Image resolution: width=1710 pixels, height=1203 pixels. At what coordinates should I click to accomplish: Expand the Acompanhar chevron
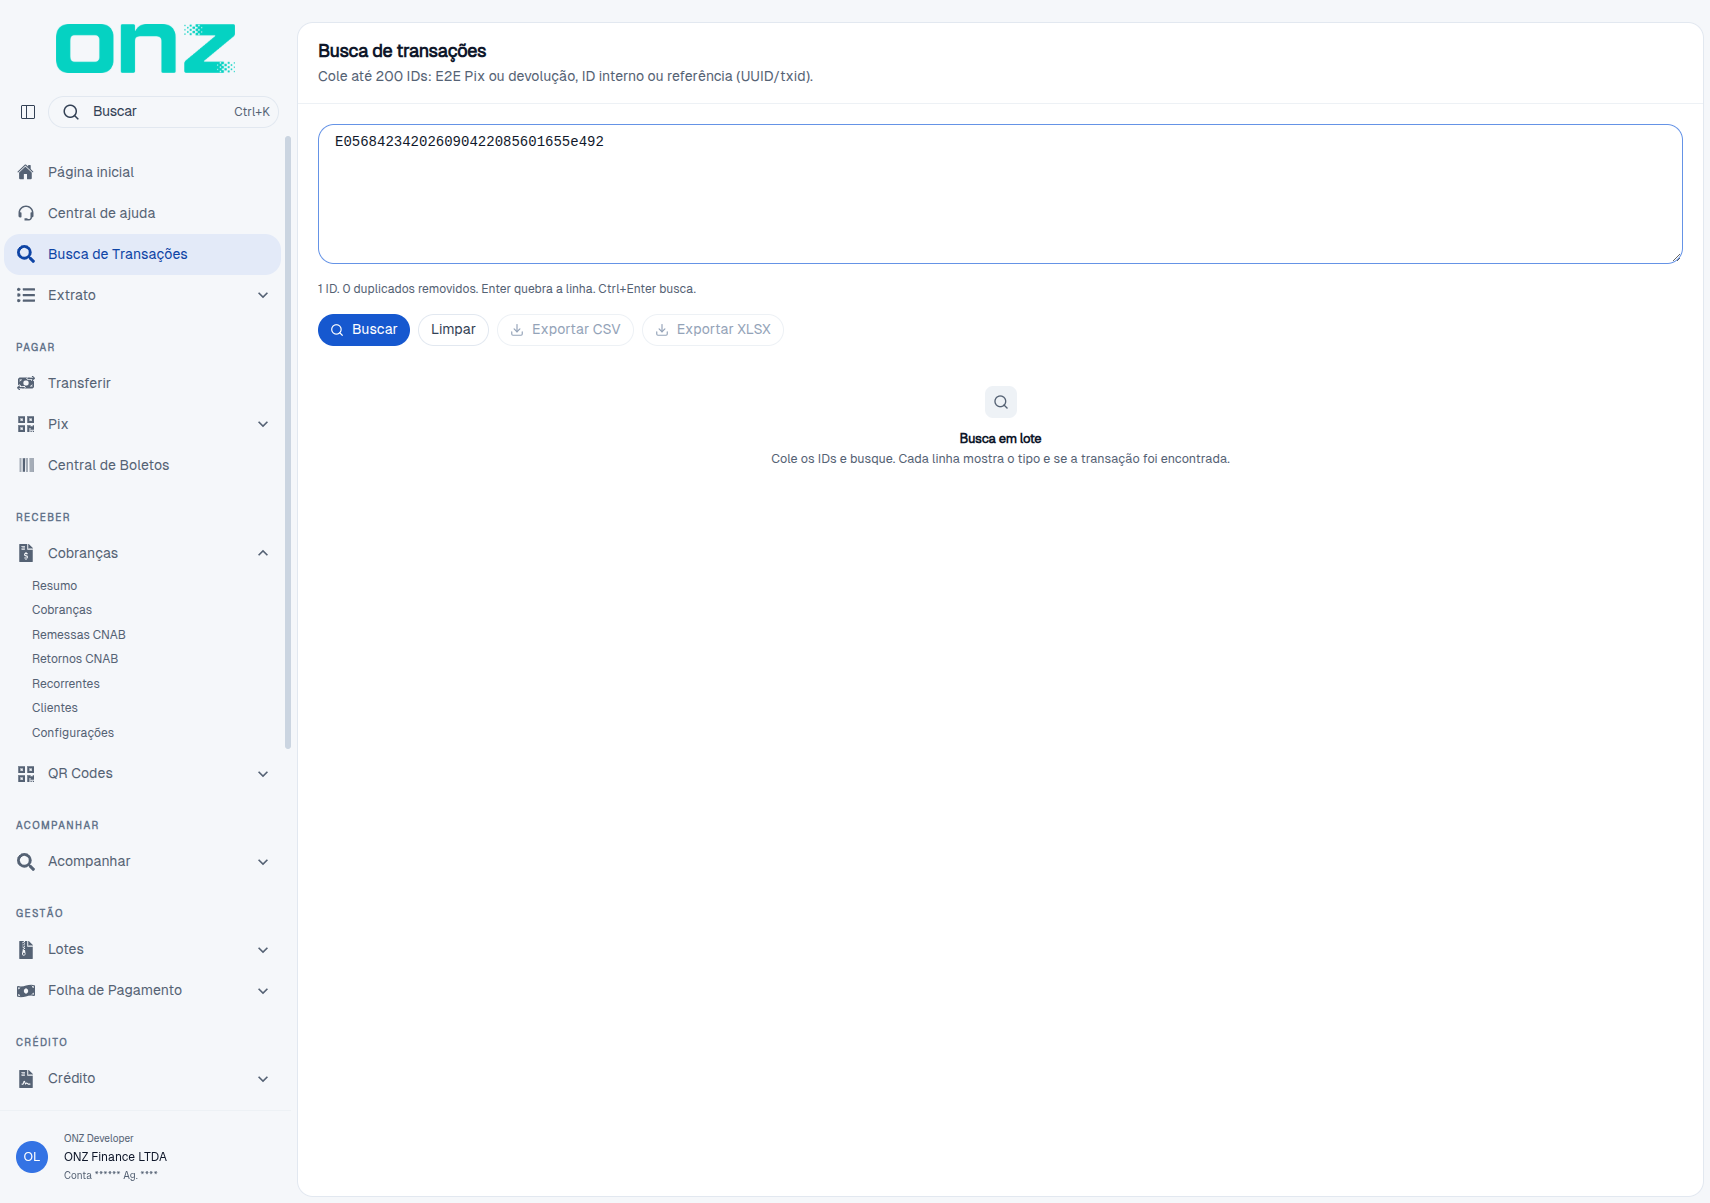[x=263, y=861]
